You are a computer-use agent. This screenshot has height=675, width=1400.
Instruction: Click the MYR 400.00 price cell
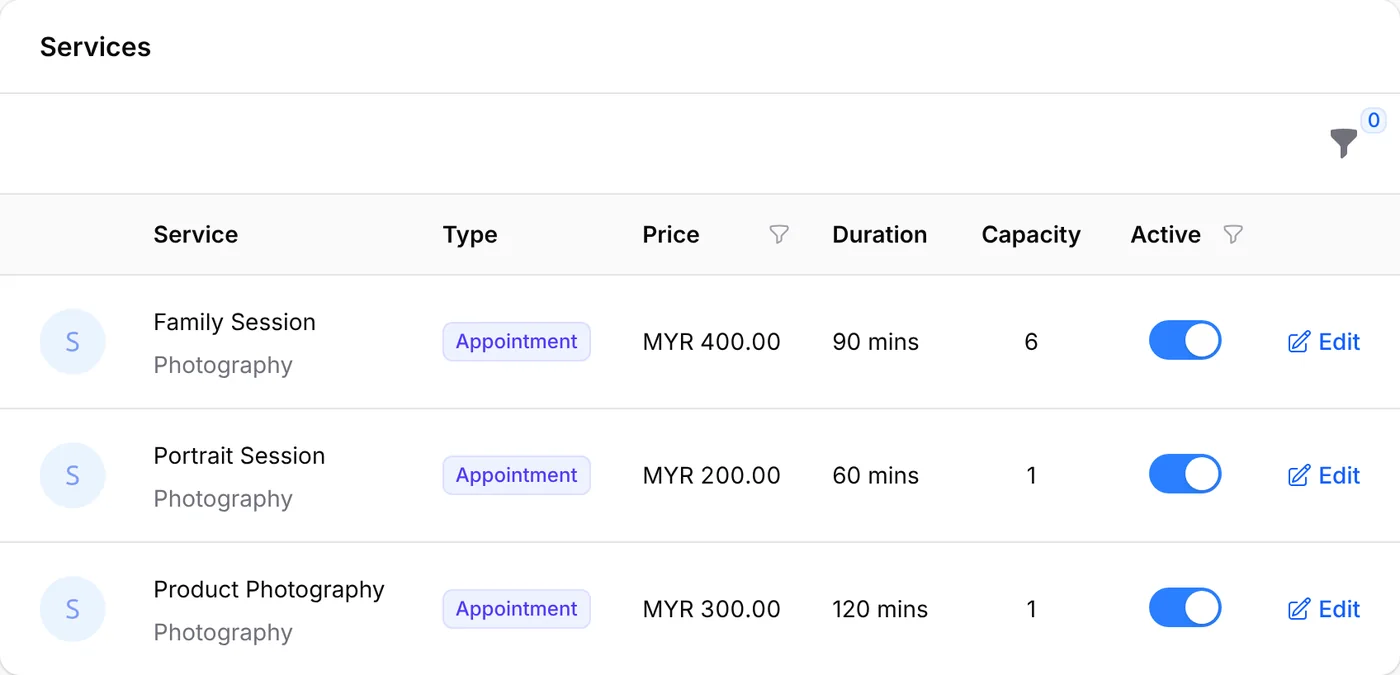pos(712,342)
